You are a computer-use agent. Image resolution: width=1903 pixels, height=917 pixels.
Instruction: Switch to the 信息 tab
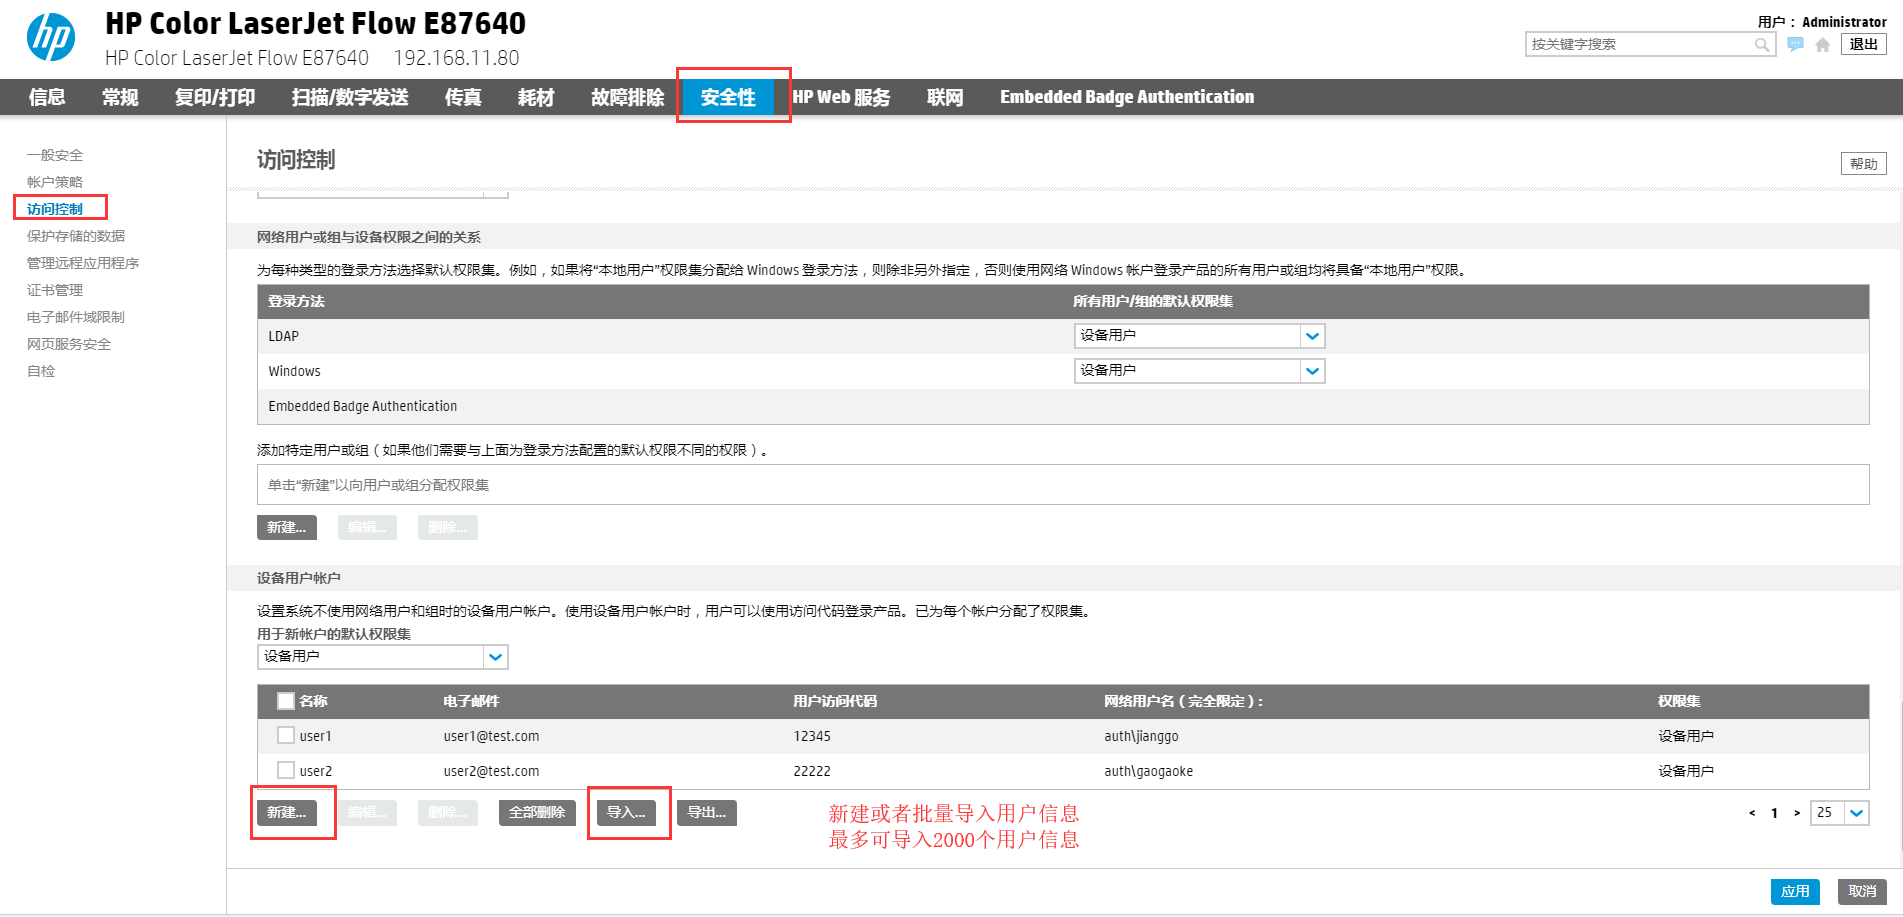[47, 97]
